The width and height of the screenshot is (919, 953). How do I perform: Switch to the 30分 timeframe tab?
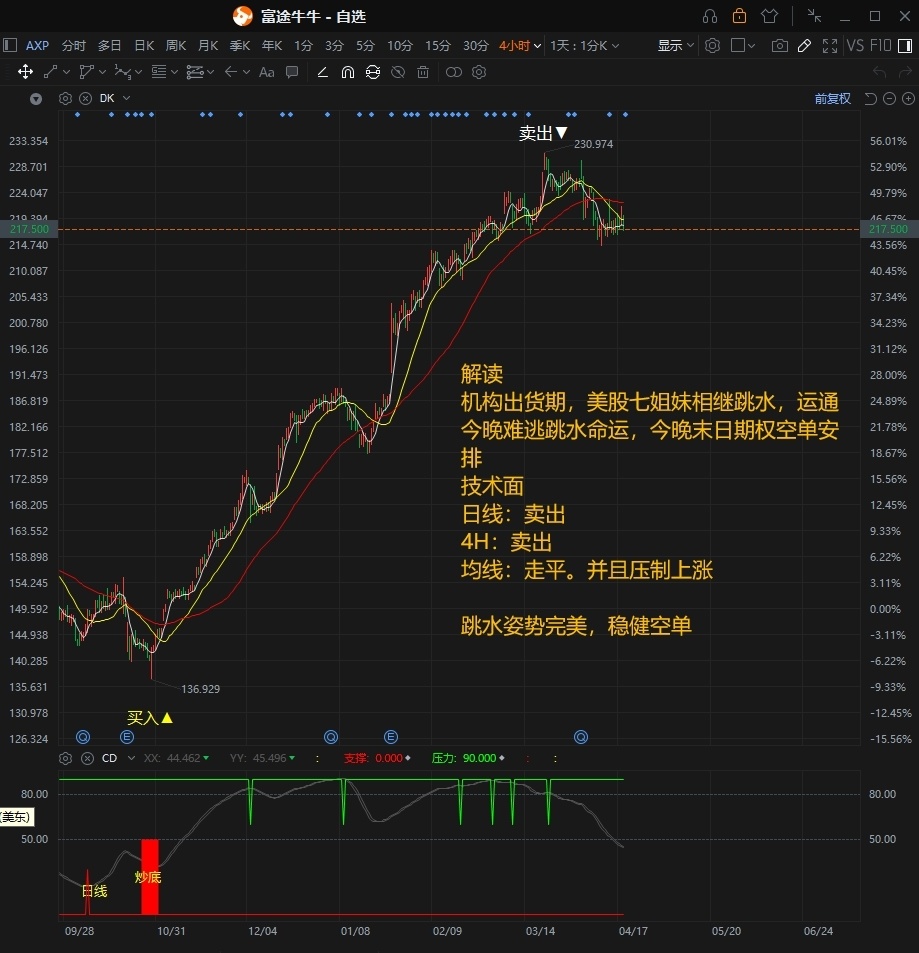[475, 46]
